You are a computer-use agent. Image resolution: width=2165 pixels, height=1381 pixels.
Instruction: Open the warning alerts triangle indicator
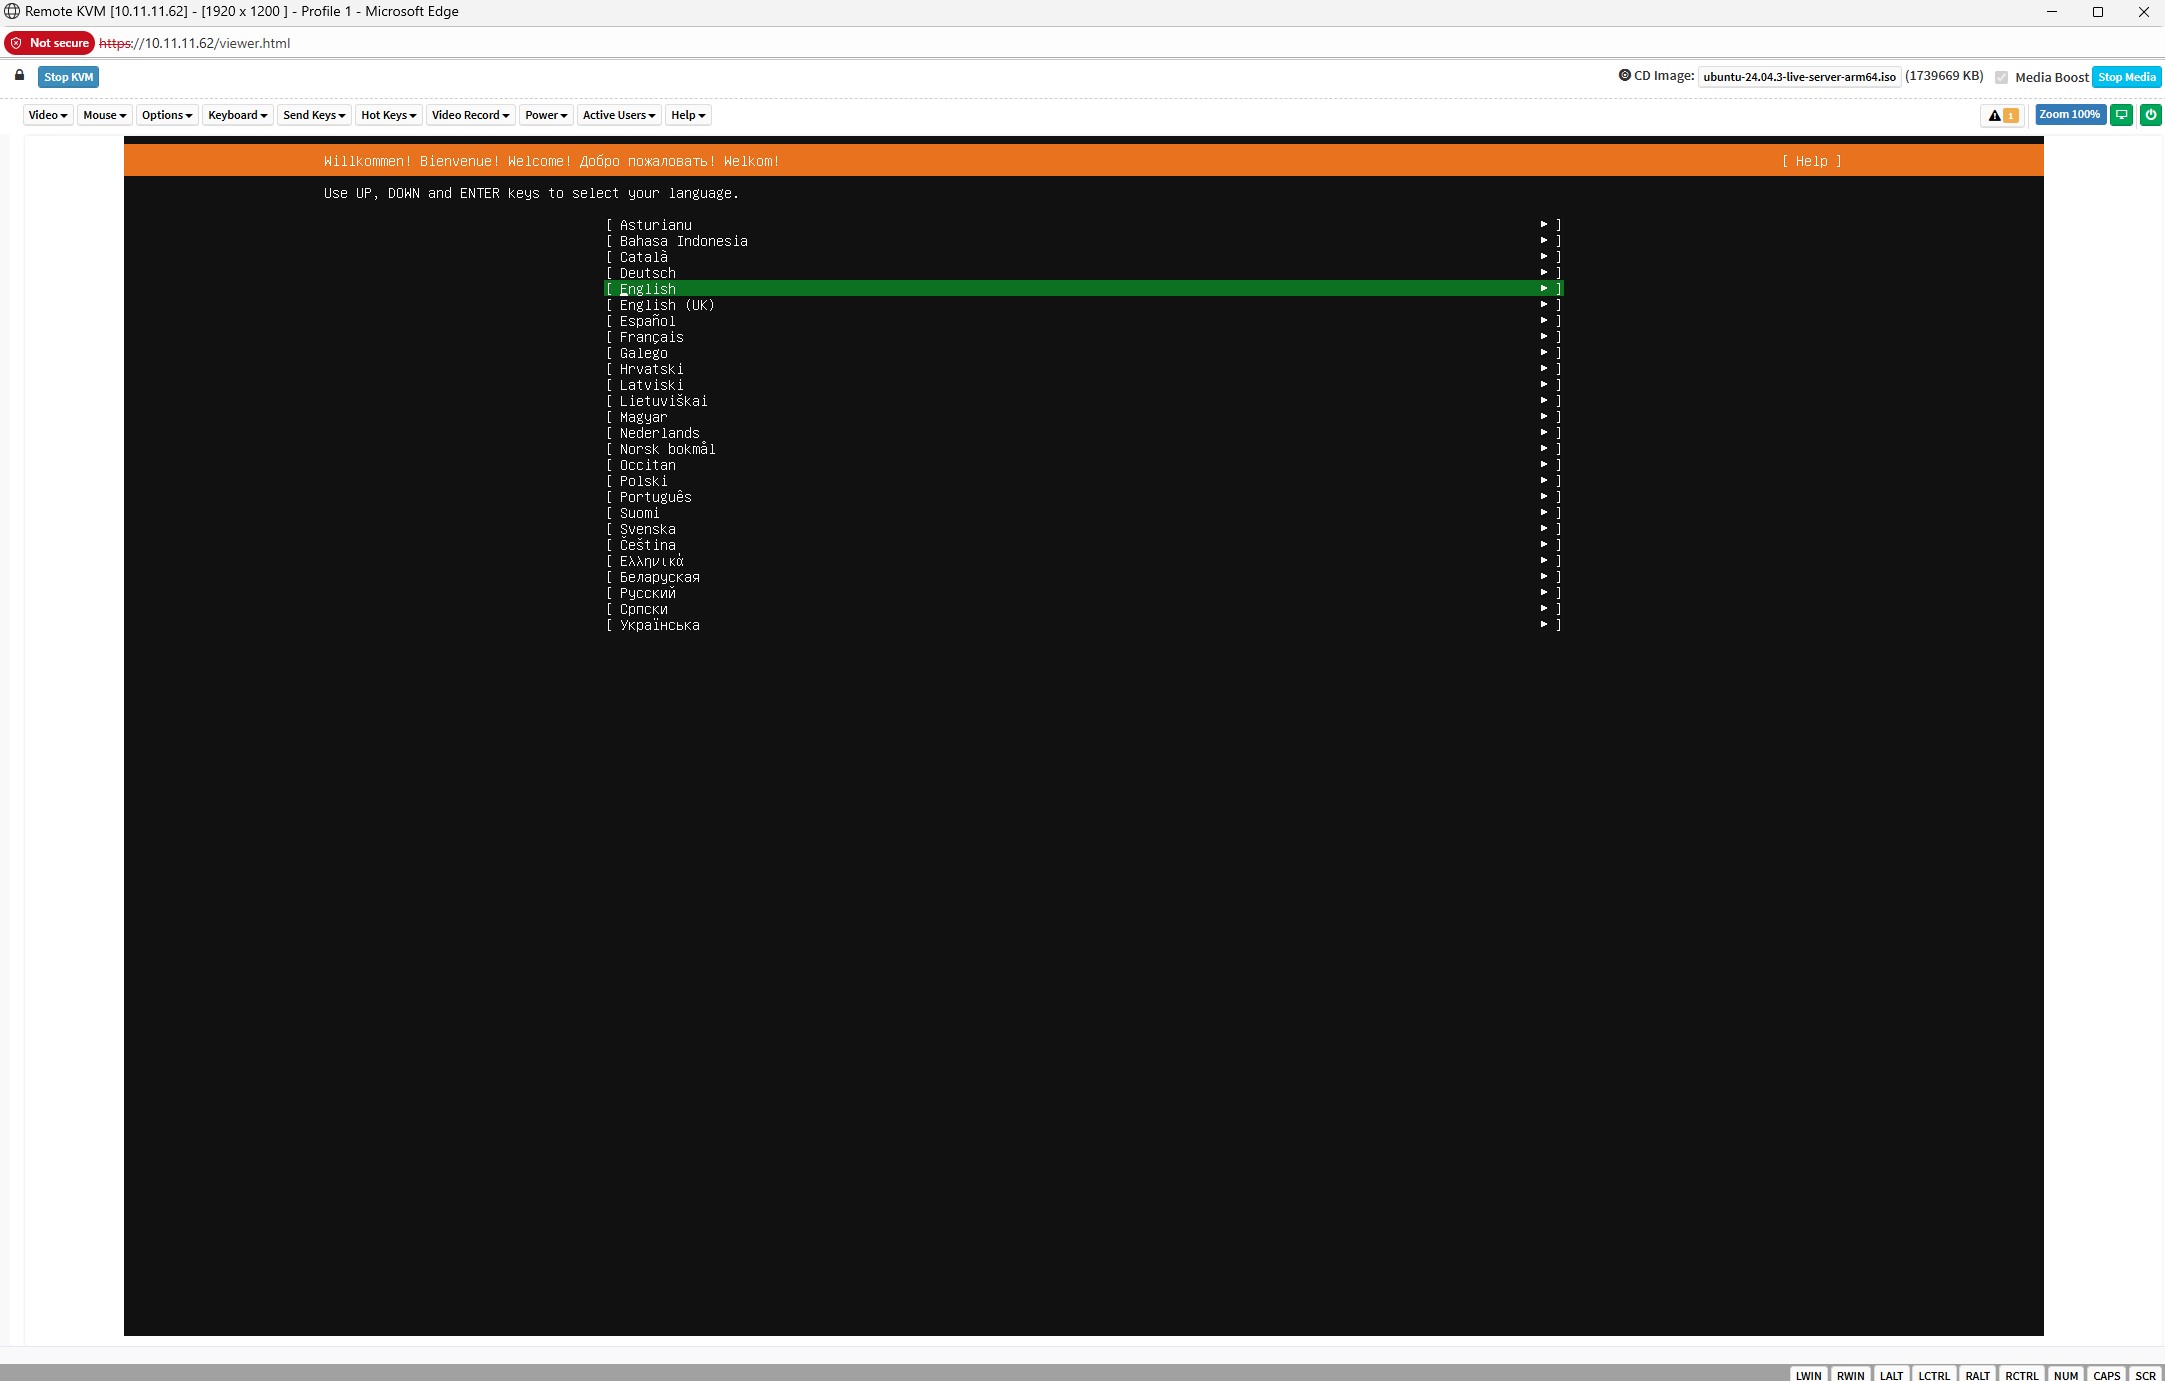[2002, 116]
